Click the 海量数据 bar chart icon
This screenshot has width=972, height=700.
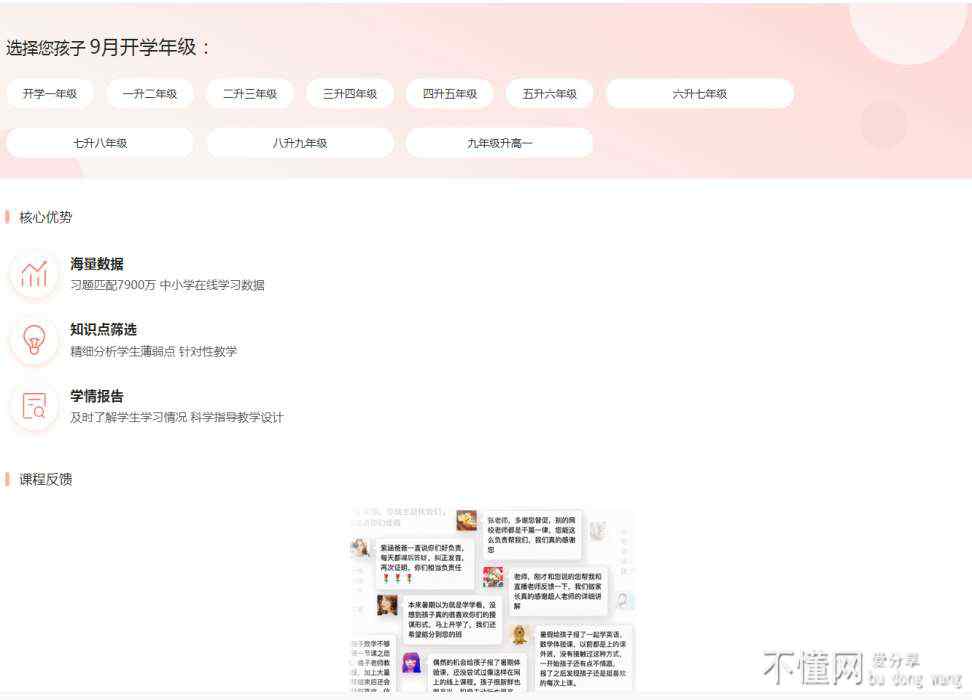35,274
